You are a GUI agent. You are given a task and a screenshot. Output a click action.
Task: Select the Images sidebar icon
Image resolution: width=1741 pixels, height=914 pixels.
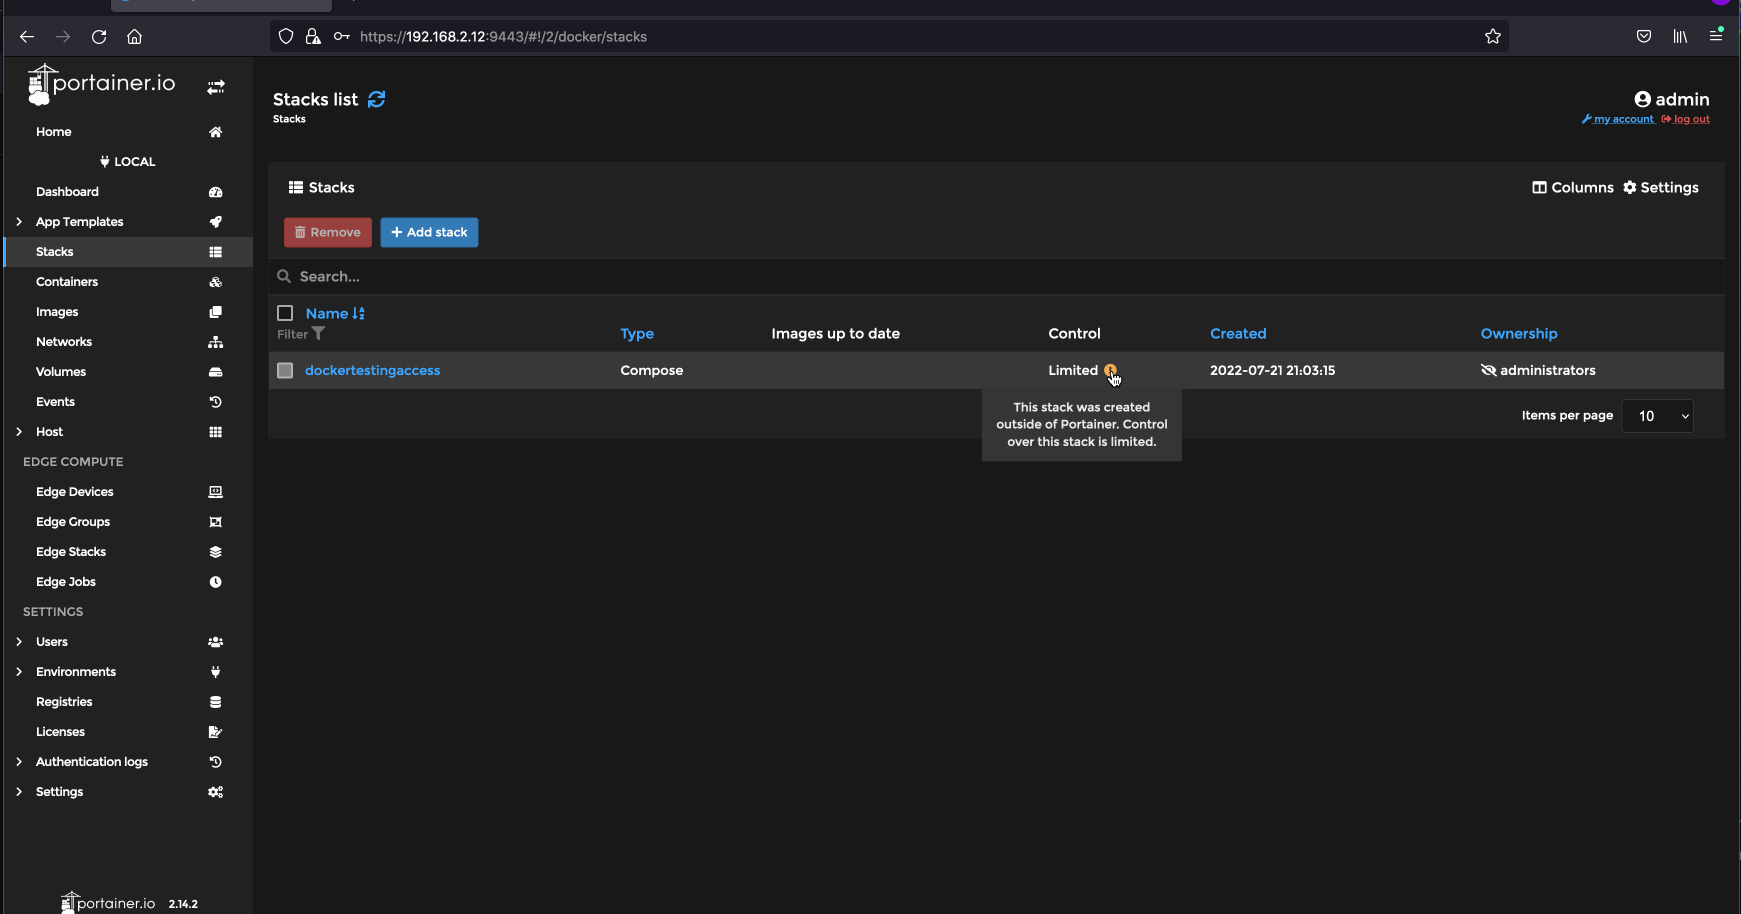click(215, 311)
